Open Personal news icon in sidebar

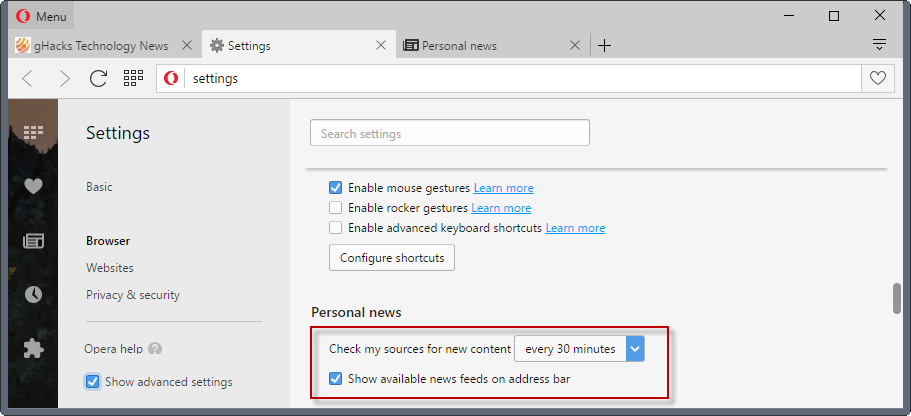(x=33, y=241)
